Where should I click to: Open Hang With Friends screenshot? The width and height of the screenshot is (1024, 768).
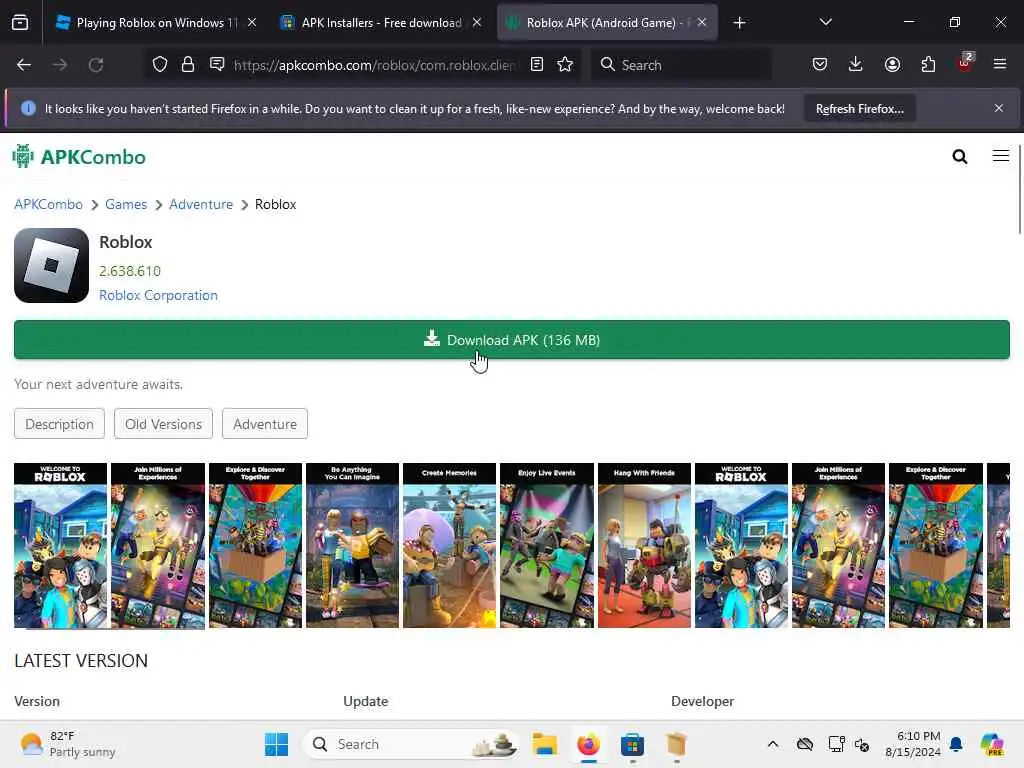coord(644,545)
